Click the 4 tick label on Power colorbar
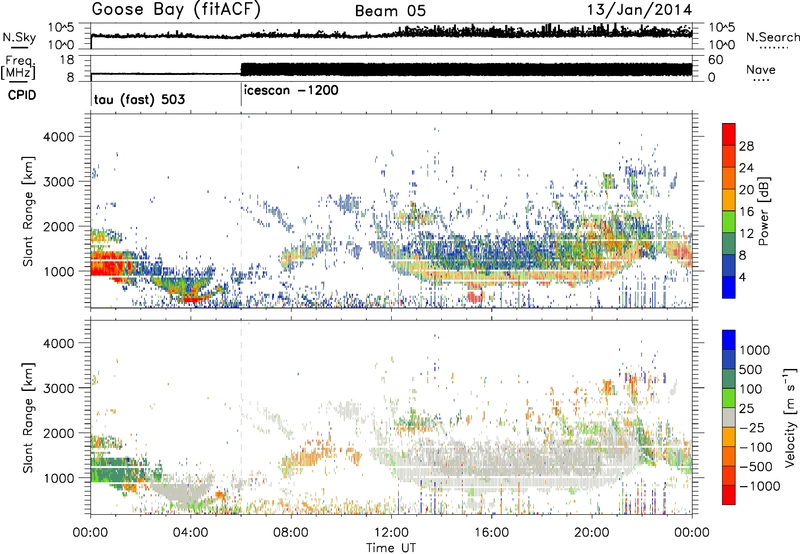The height and width of the screenshot is (554, 800). (x=742, y=277)
